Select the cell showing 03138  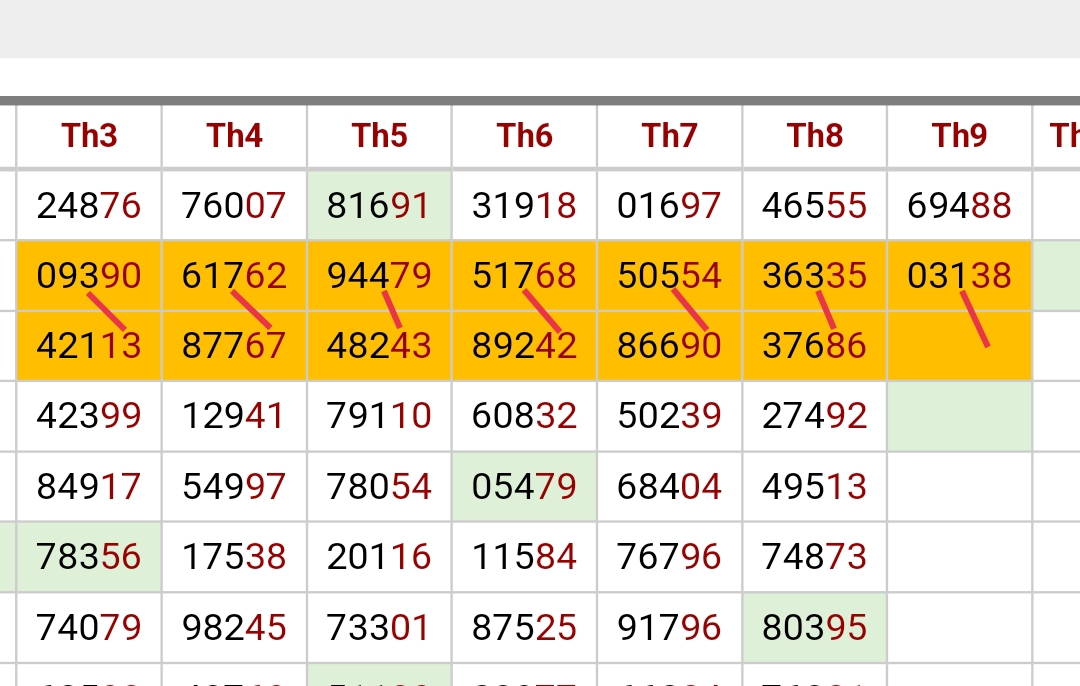(x=959, y=276)
